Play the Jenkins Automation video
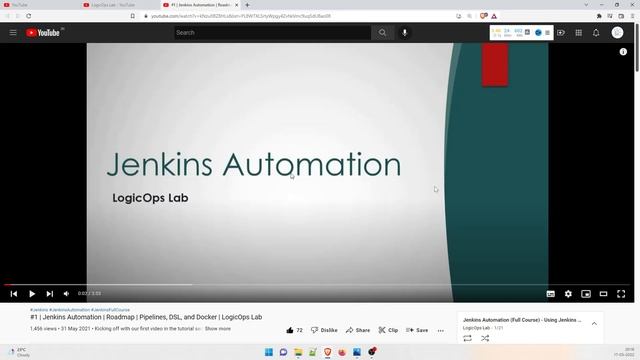This screenshot has width=640, height=360. pyautogui.click(x=32, y=293)
